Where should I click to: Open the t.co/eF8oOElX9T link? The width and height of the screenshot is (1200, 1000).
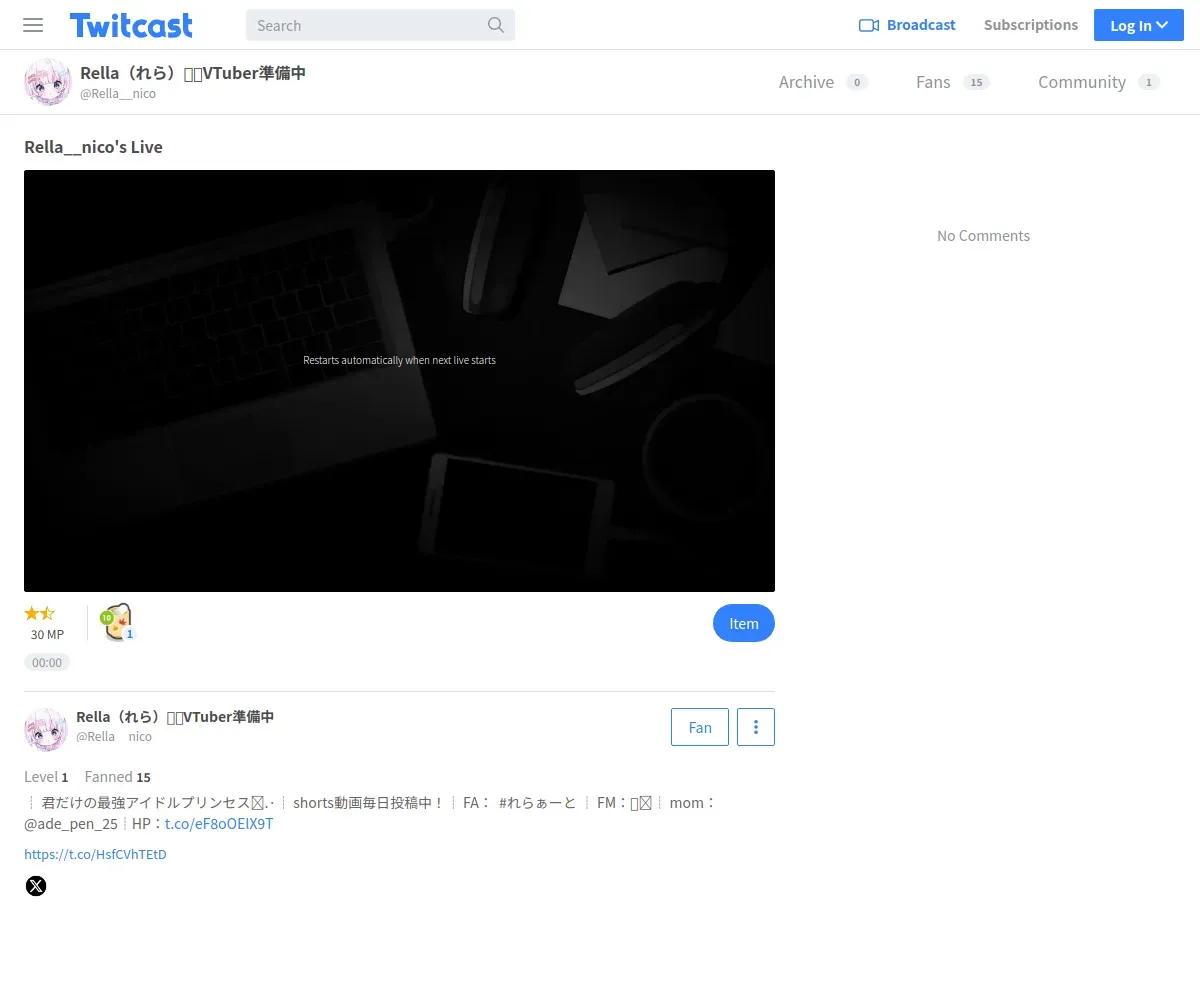click(x=219, y=824)
